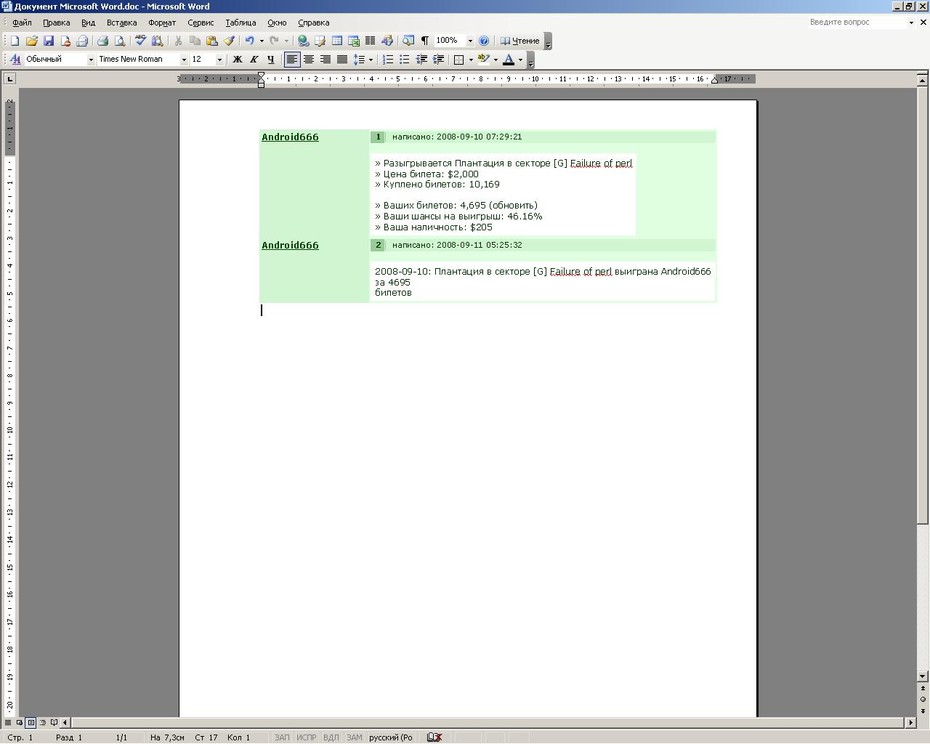Click the Чтение reading mode button
This screenshot has width=930, height=744.
520,41
